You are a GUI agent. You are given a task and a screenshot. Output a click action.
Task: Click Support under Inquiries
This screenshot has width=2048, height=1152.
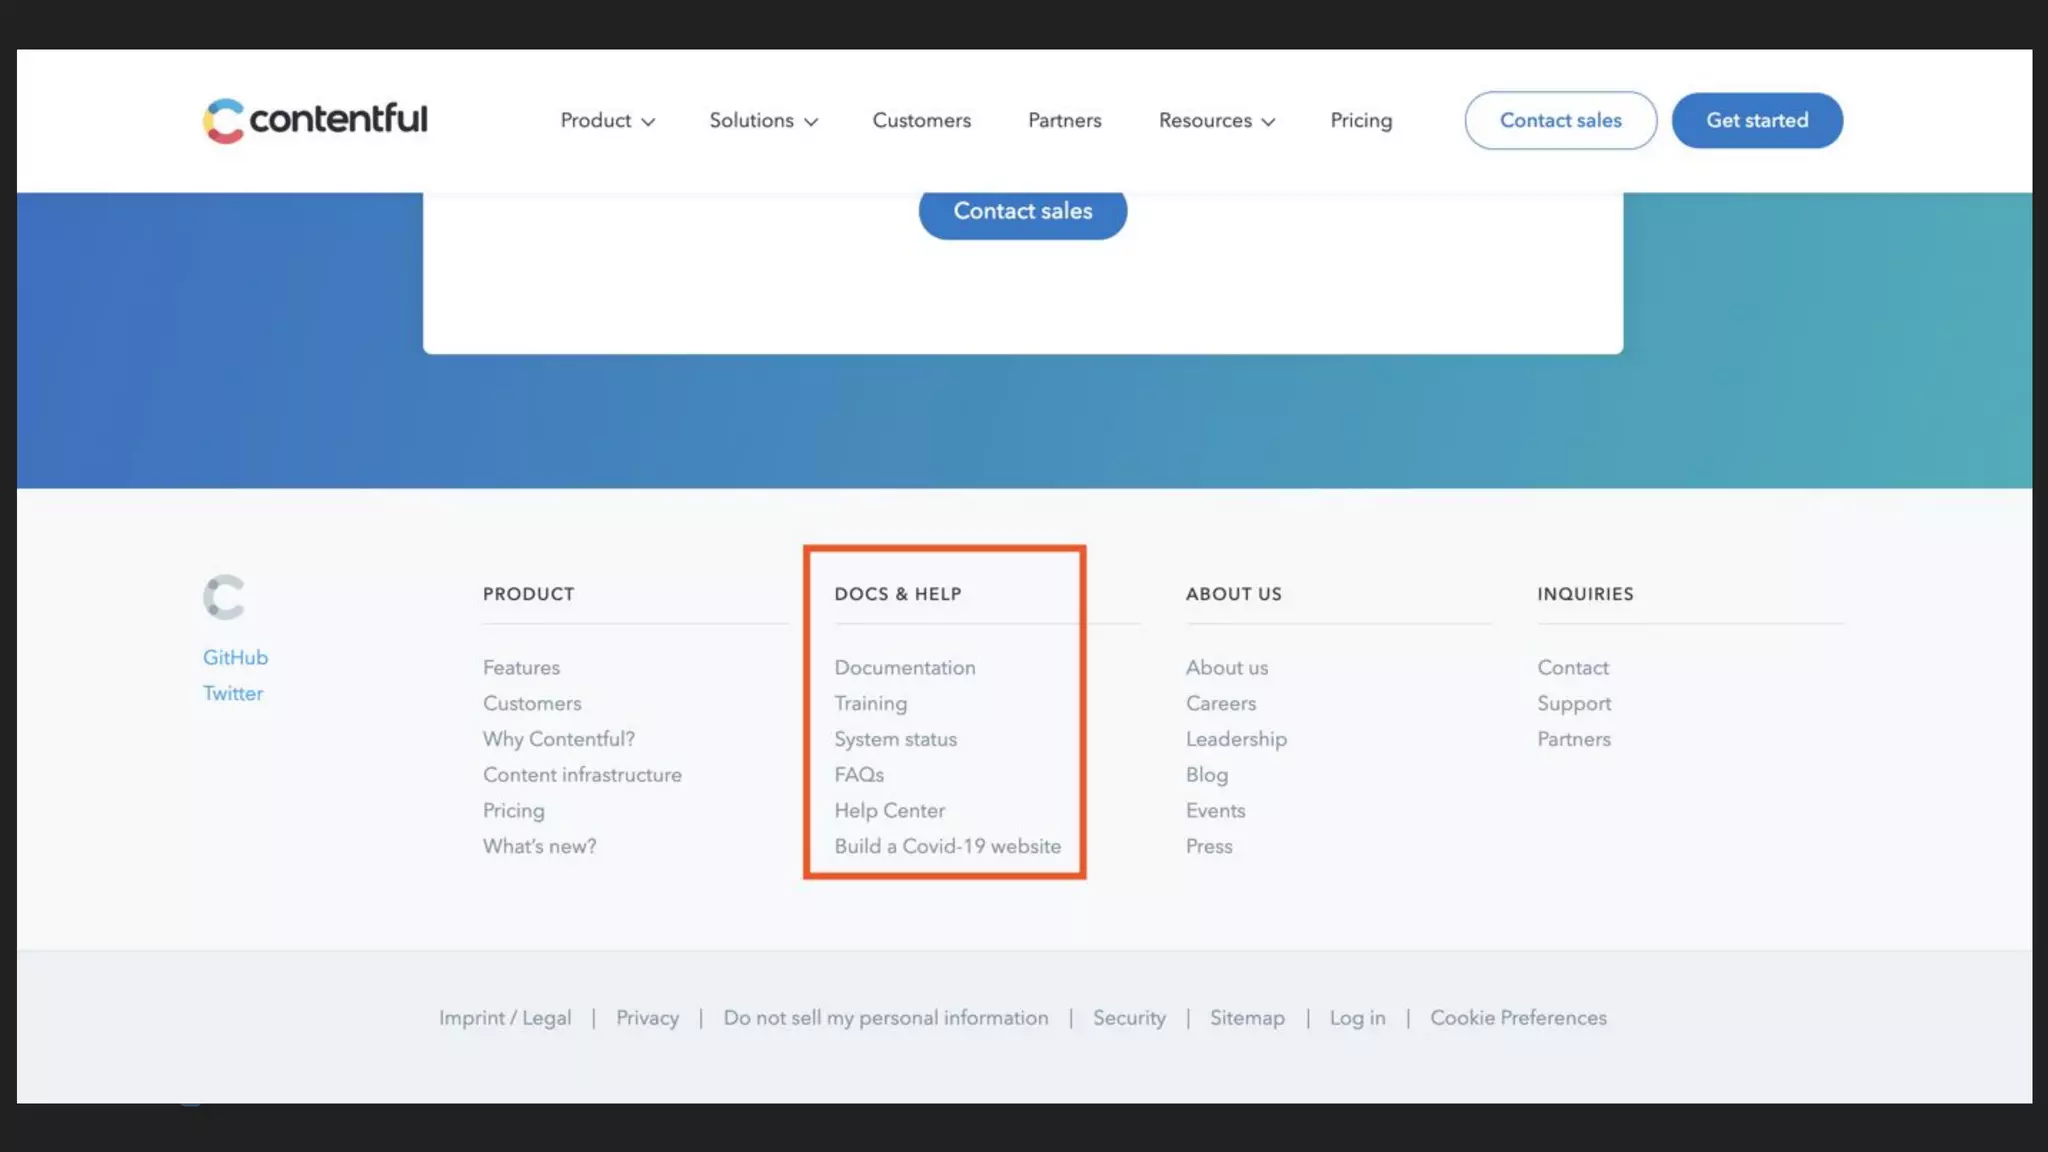click(x=1573, y=704)
